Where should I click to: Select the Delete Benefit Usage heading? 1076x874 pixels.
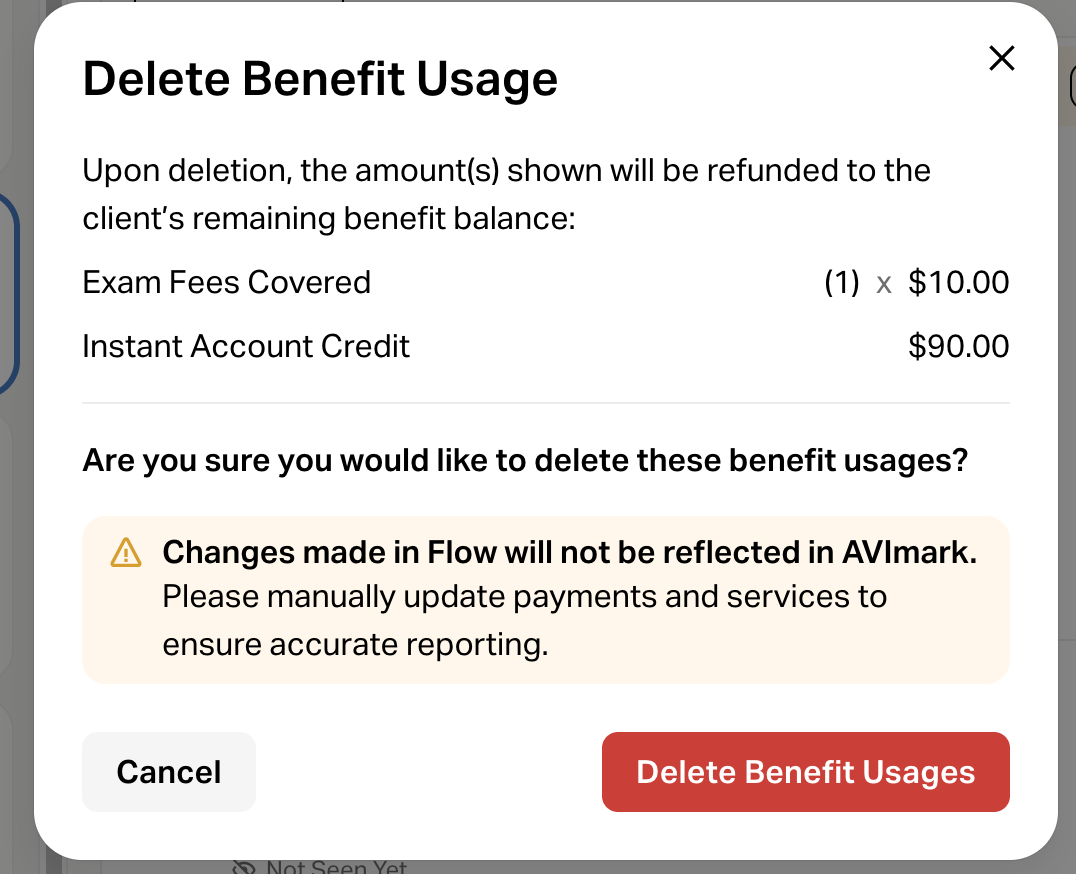coord(320,79)
